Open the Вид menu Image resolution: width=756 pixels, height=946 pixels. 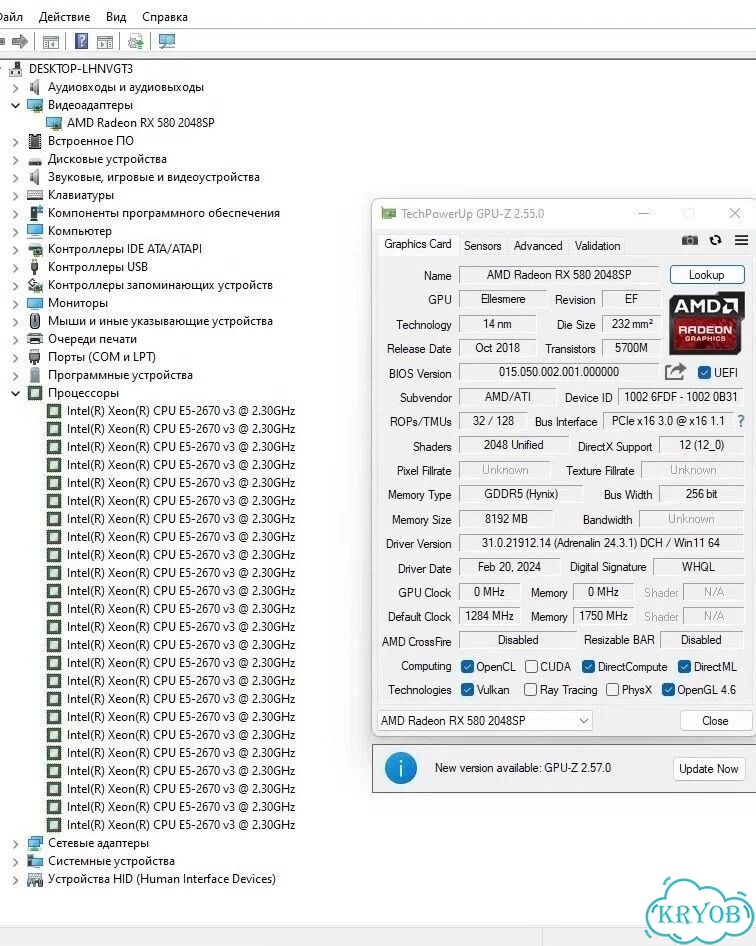click(x=116, y=17)
